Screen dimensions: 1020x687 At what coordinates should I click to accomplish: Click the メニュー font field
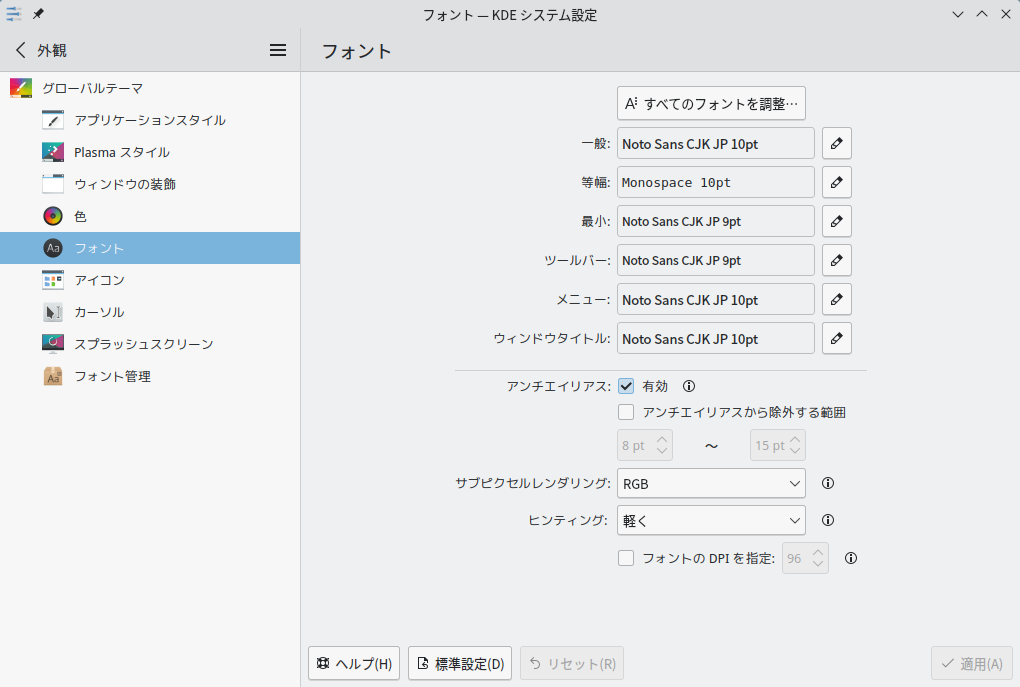[716, 299]
